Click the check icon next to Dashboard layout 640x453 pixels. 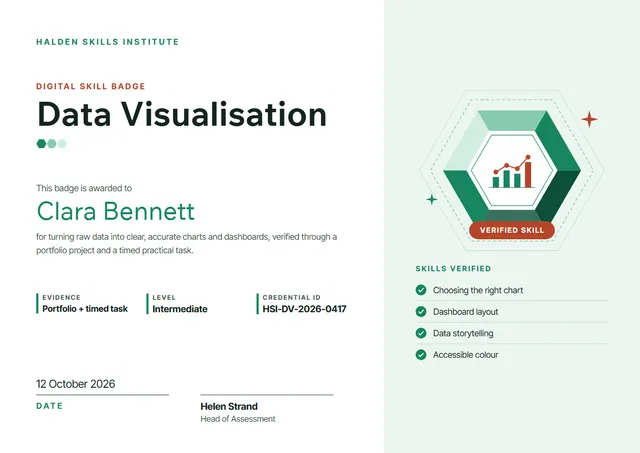(421, 312)
